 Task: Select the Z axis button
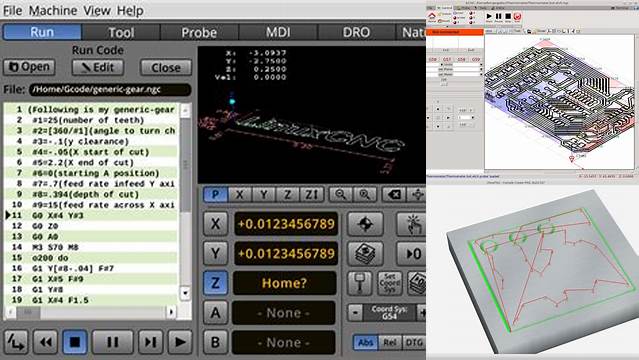(215, 283)
